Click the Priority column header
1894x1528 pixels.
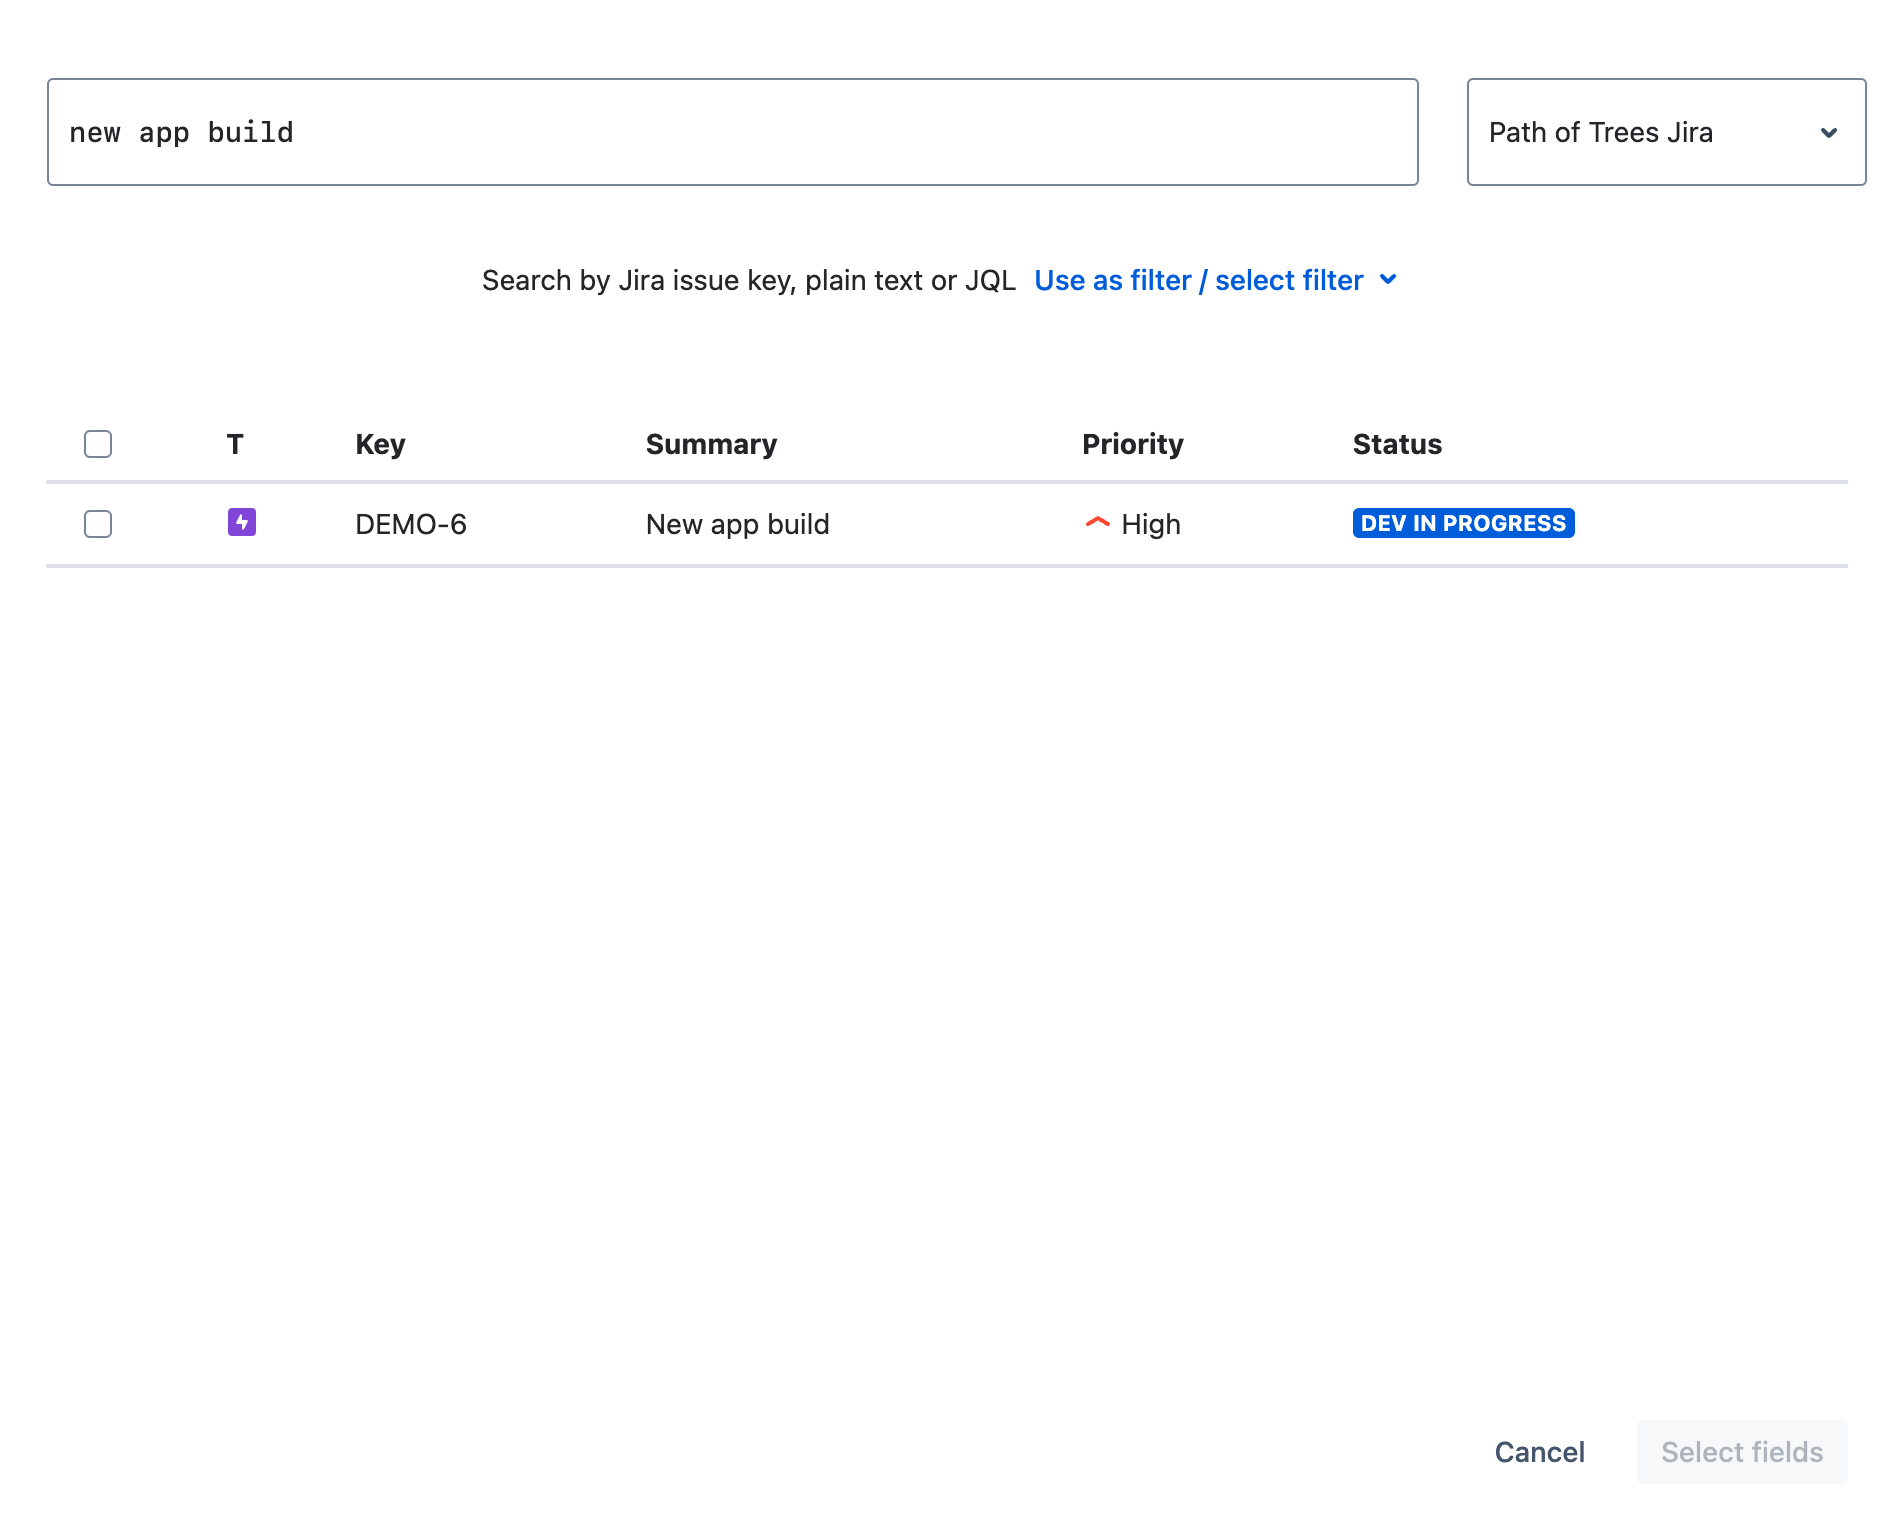pyautogui.click(x=1132, y=443)
